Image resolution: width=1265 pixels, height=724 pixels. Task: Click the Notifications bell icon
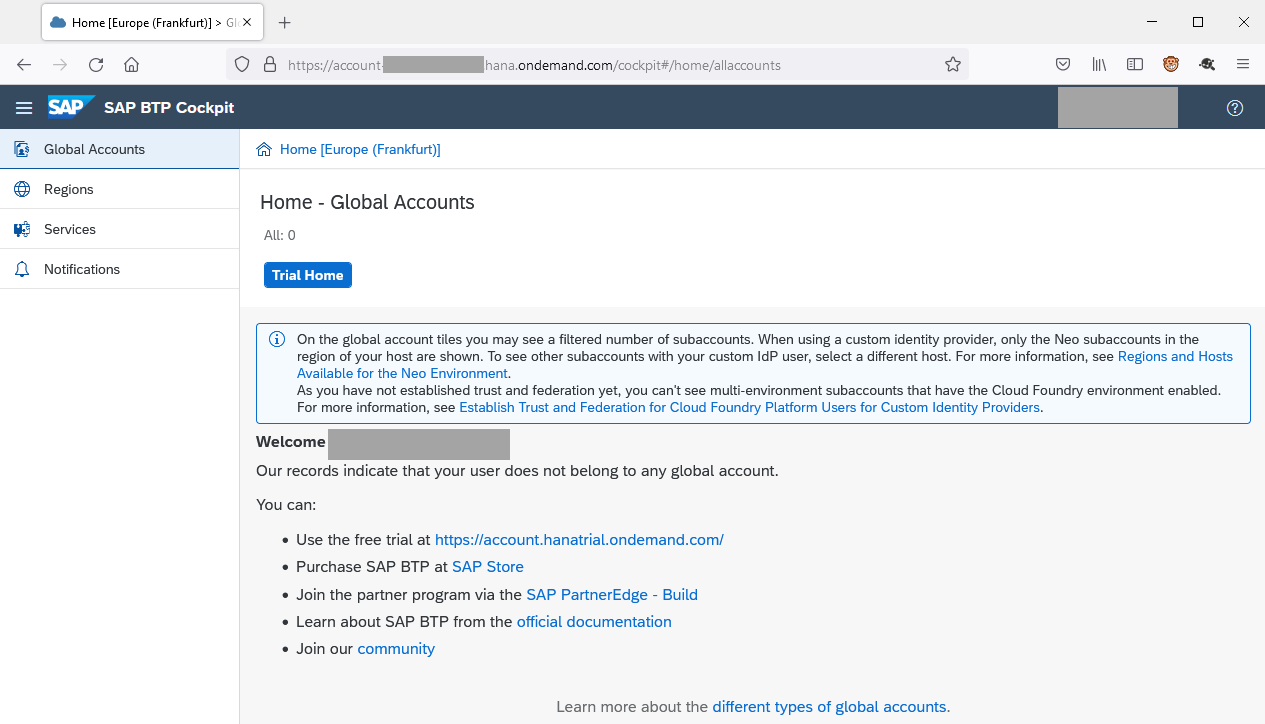tap(22, 269)
